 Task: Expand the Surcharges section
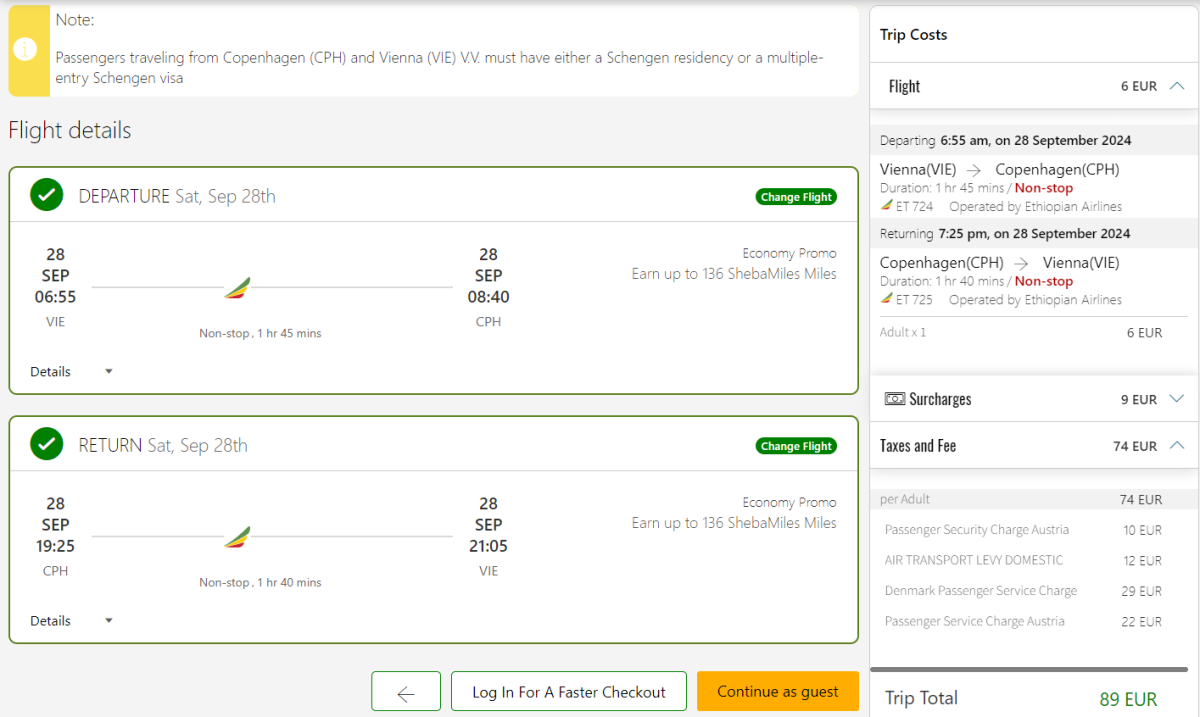pos(1177,399)
